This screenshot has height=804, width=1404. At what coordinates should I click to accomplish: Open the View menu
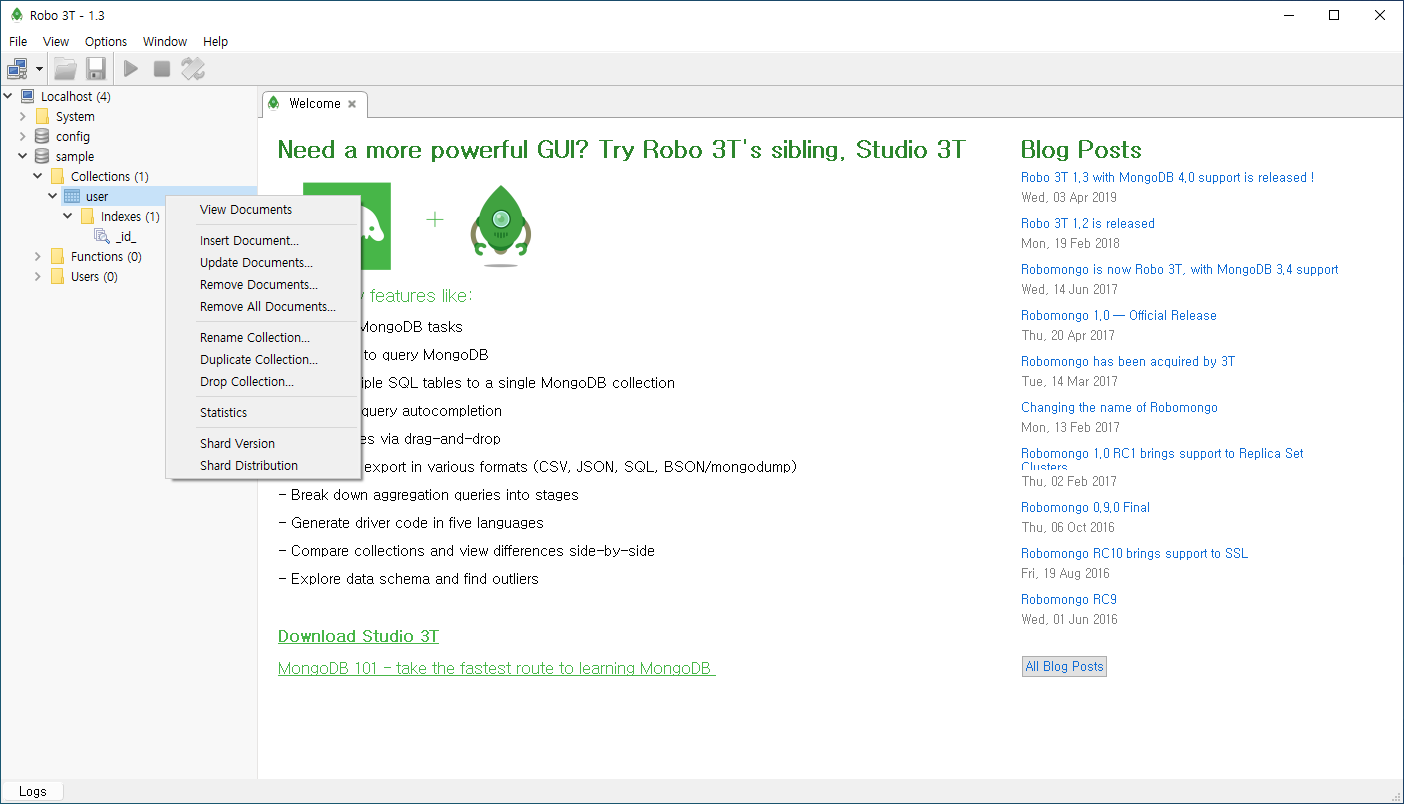[56, 41]
